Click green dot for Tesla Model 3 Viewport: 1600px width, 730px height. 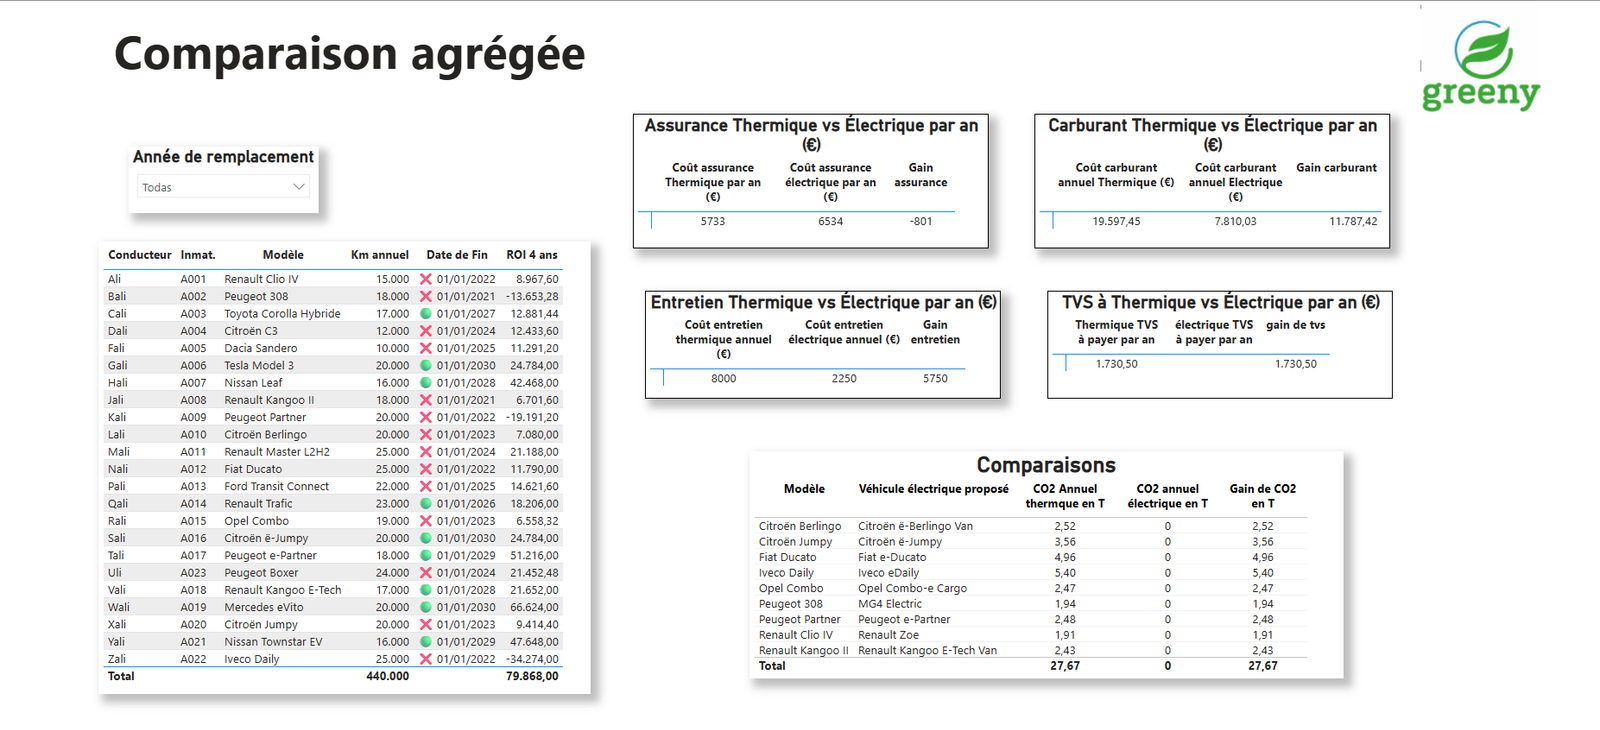(425, 366)
